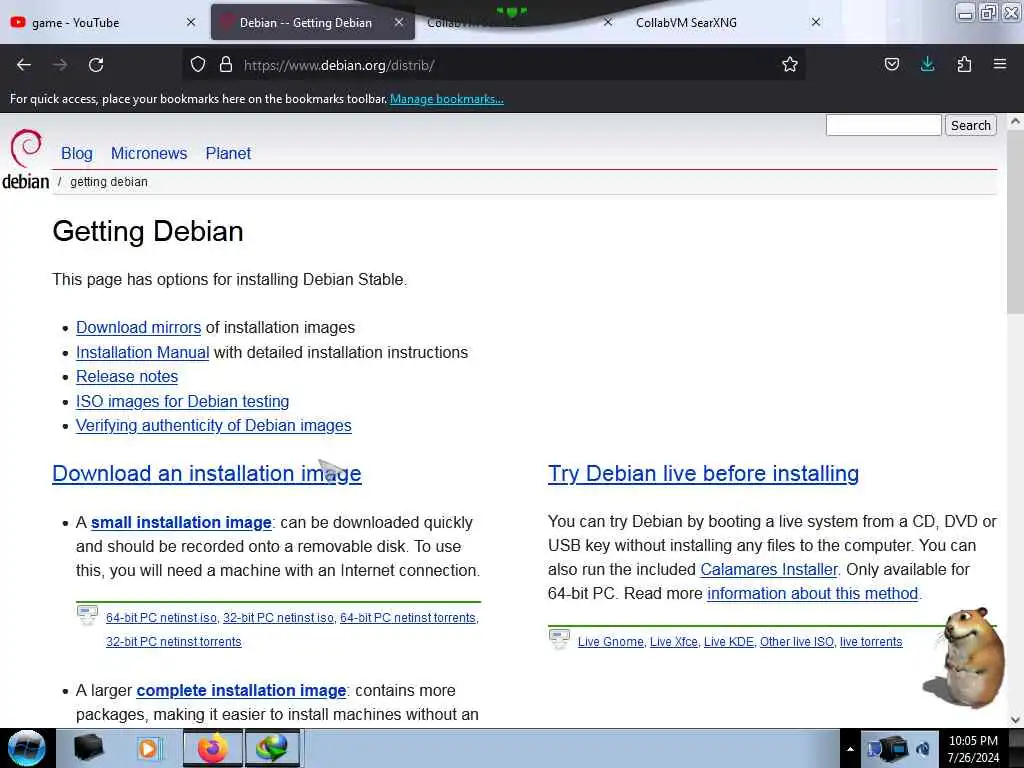Open Verifying authenticity of Debian images
Screen dimensions: 1024x768
(214, 425)
